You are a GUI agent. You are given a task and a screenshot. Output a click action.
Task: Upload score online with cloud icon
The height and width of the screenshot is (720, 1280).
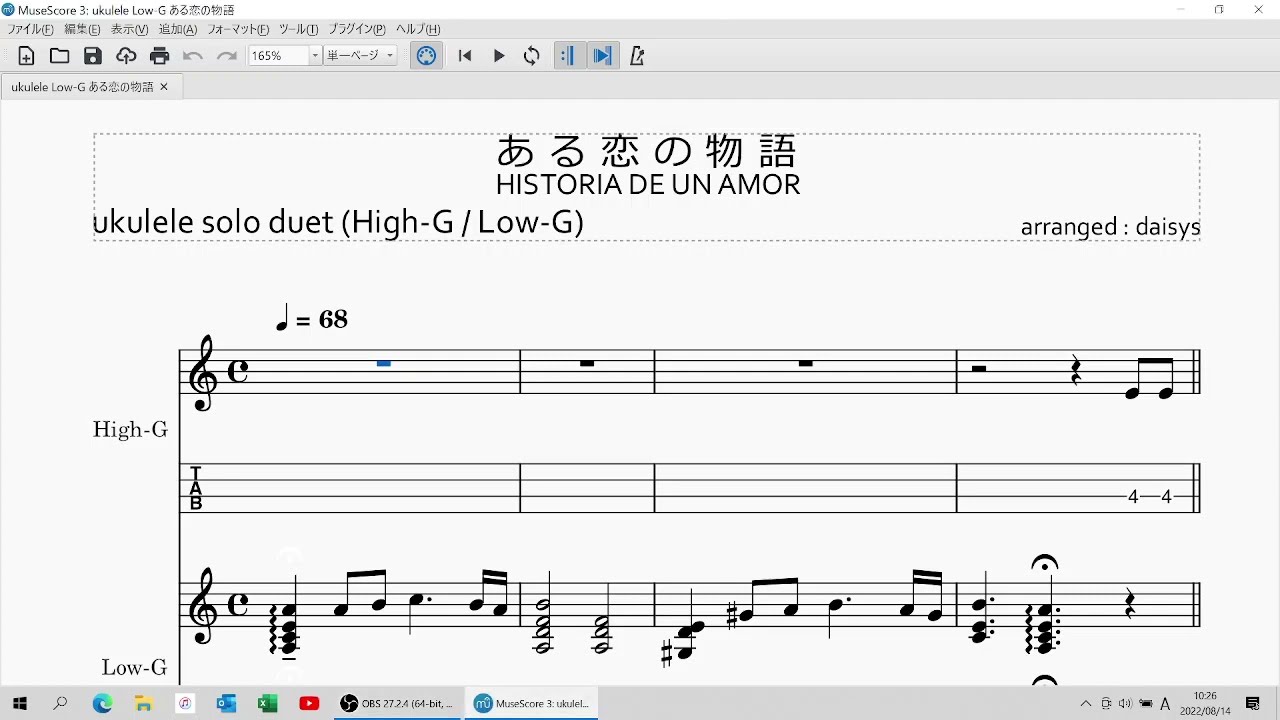coord(126,56)
